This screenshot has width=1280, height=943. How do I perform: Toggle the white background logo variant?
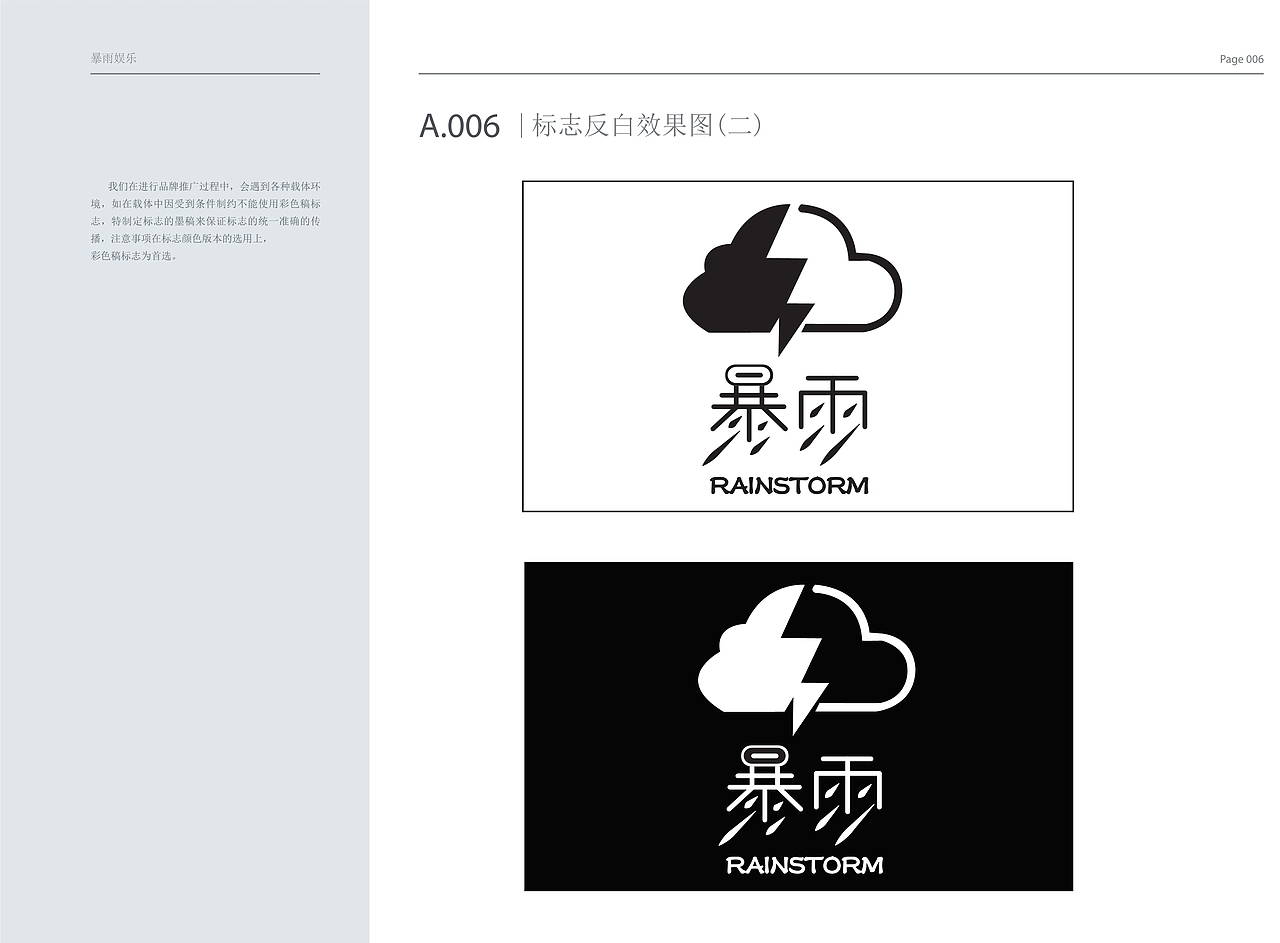click(797, 345)
